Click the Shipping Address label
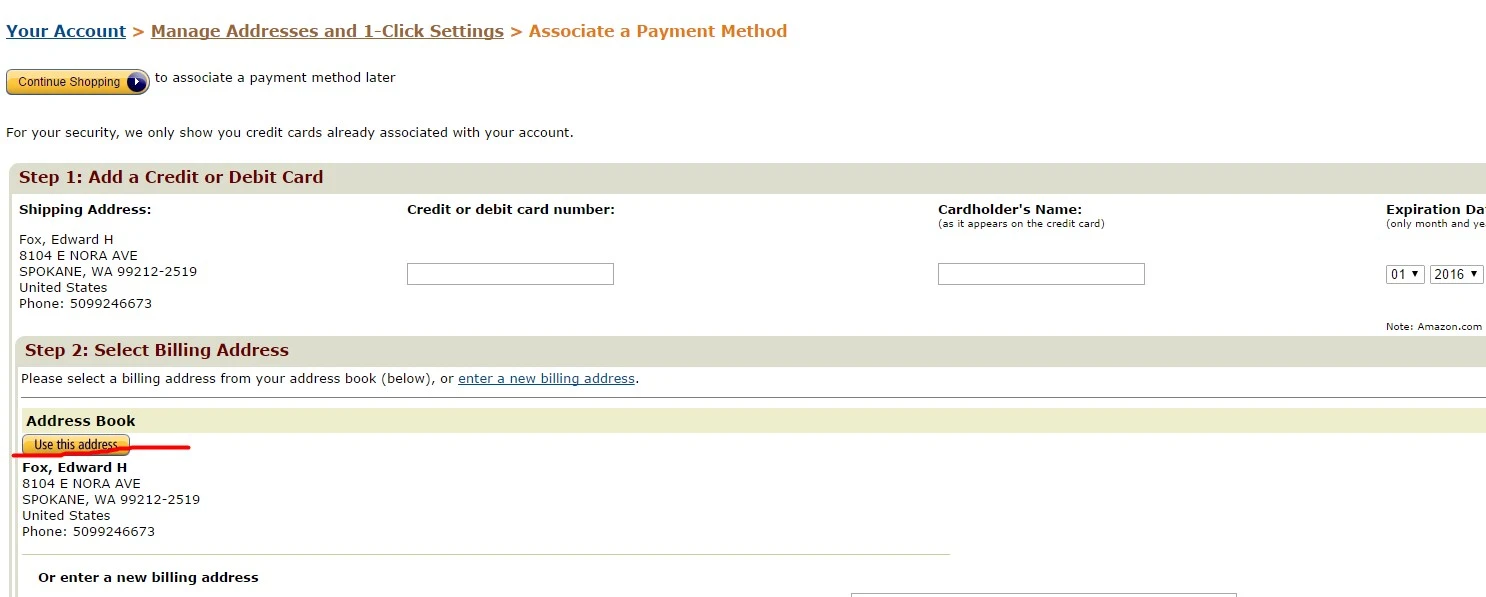The width and height of the screenshot is (1486, 597). pyautogui.click(x=85, y=210)
